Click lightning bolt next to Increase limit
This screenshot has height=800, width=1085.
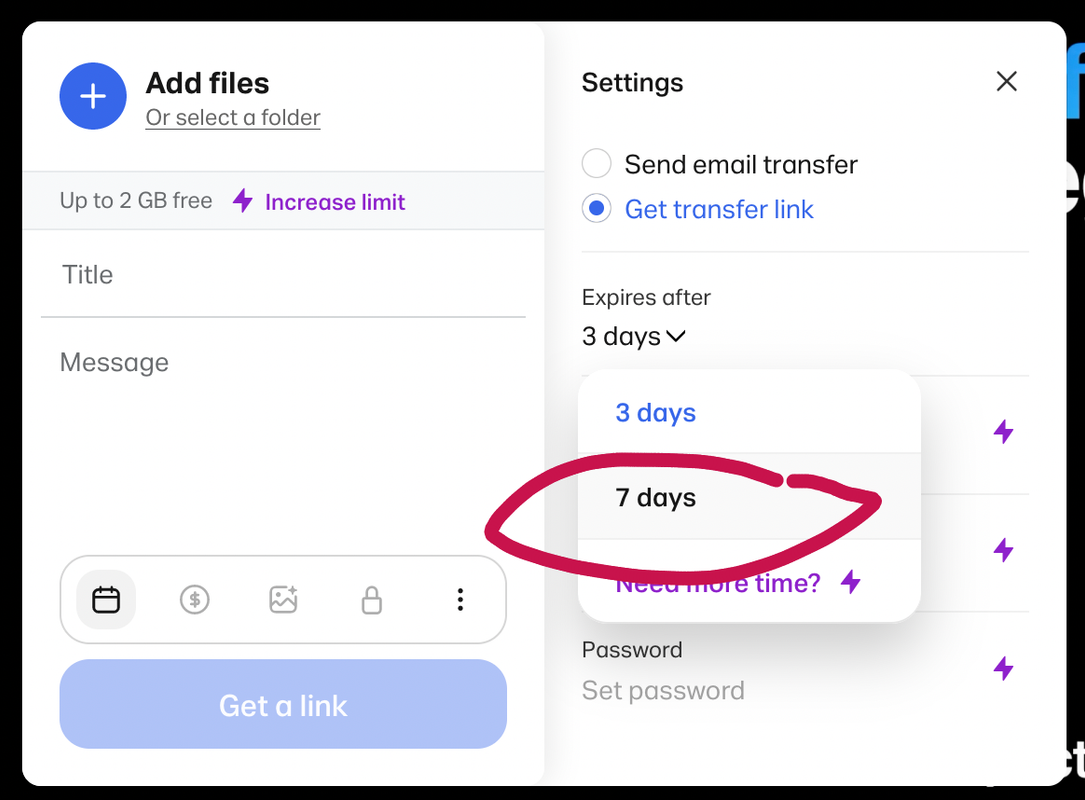[242, 201]
